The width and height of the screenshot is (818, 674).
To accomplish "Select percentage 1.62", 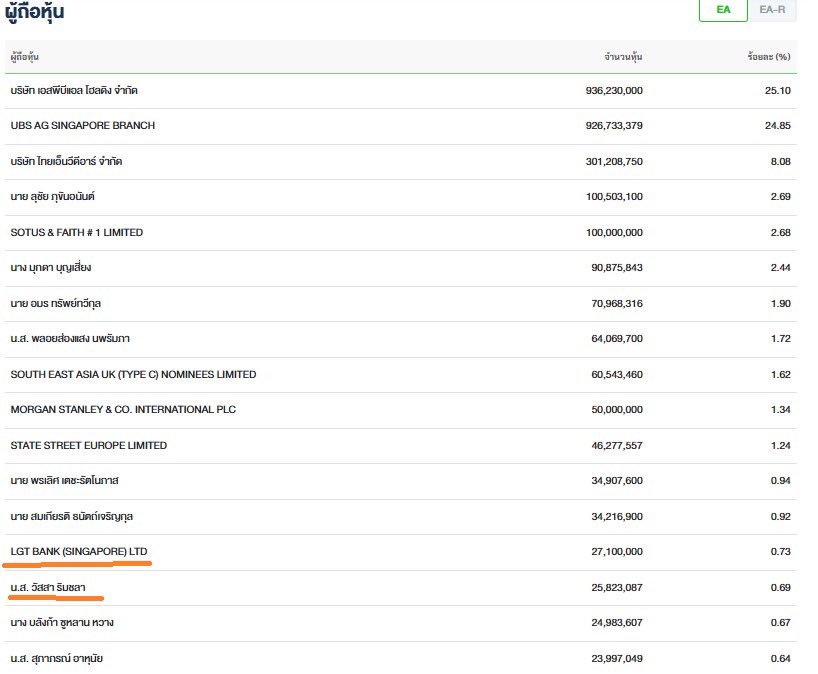I will pyautogui.click(x=780, y=375).
